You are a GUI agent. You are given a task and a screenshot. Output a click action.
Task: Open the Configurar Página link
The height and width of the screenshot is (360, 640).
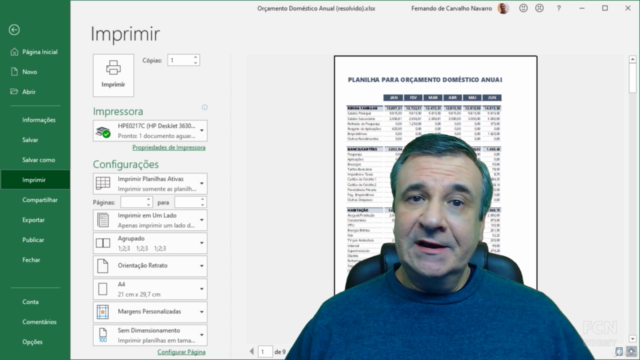[181, 352]
